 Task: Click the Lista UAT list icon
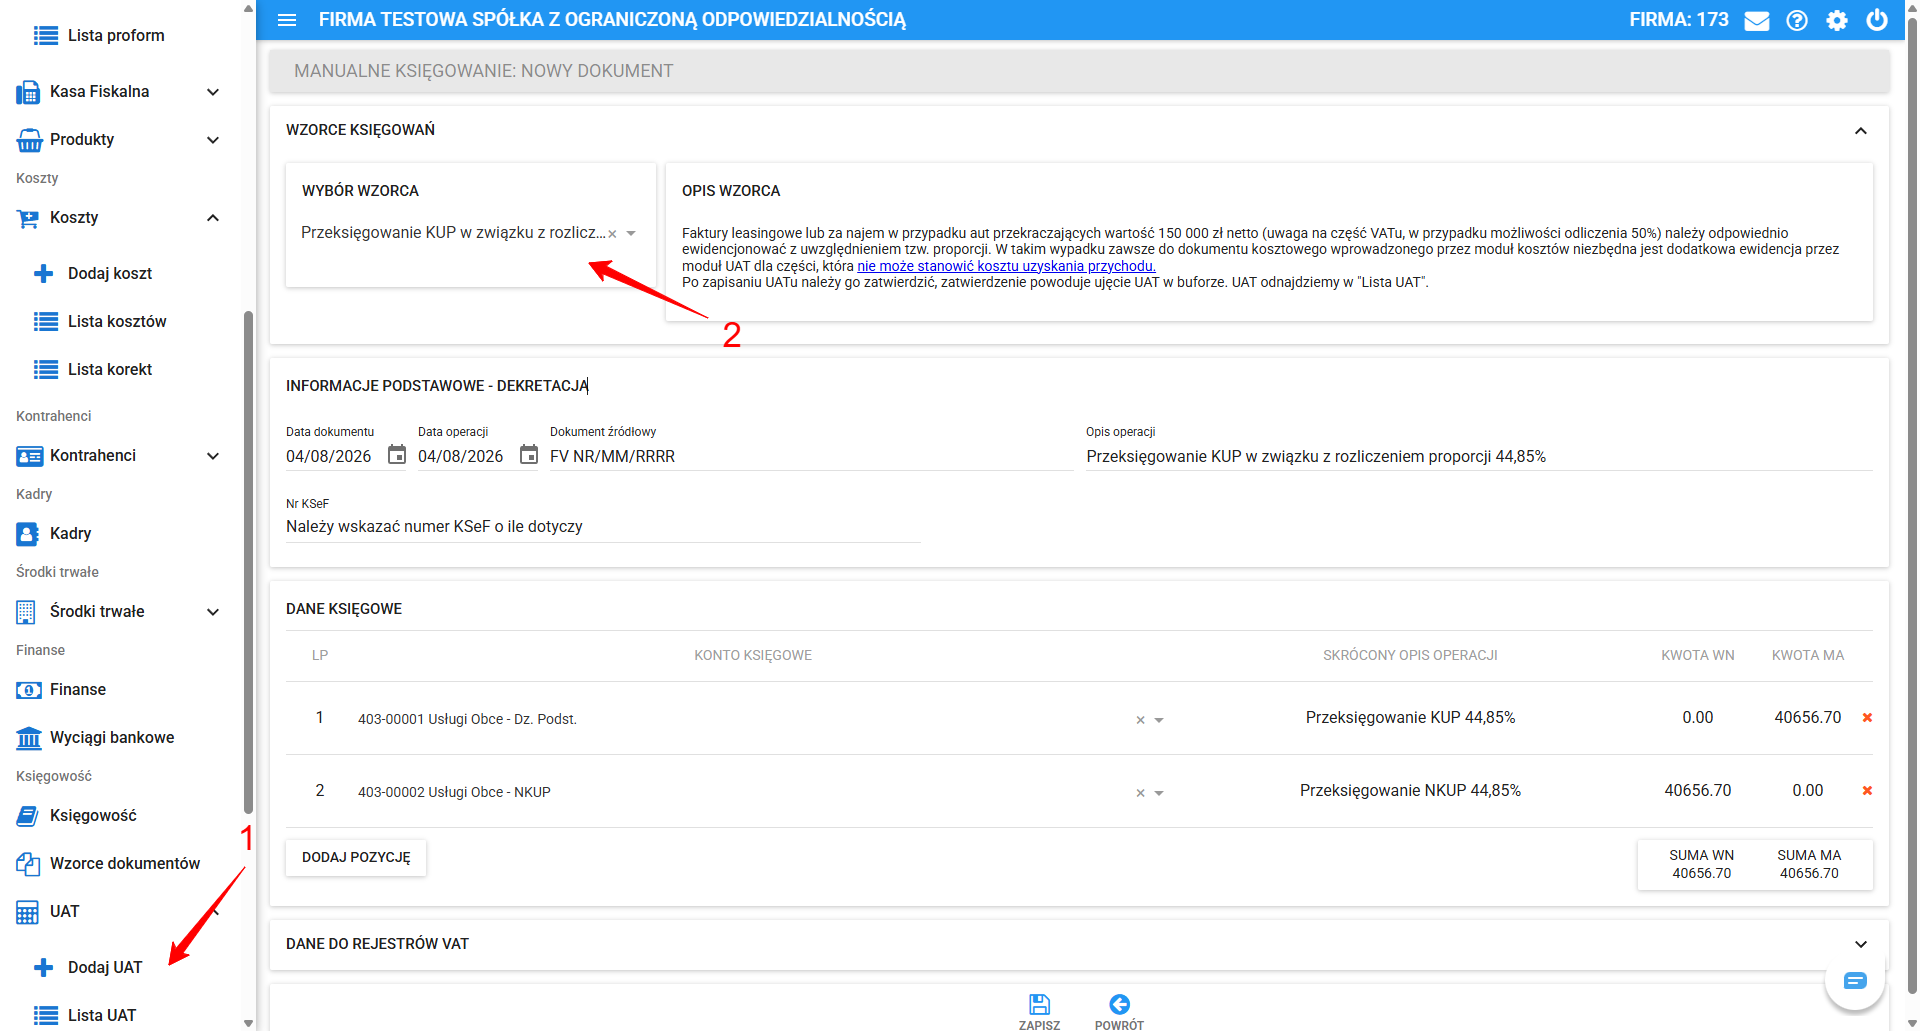tap(45, 1016)
